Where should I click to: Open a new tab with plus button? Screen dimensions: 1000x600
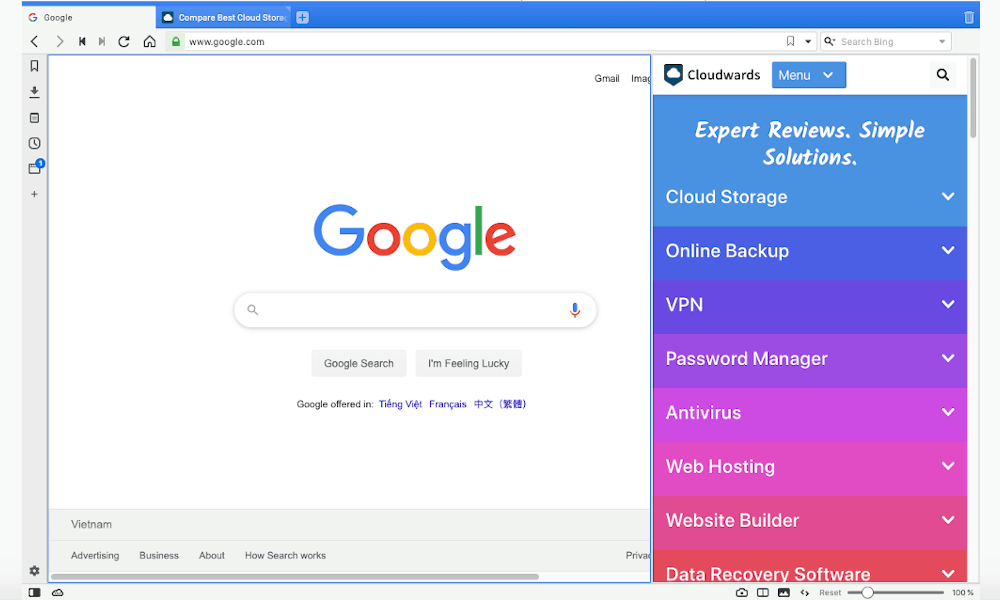pyautogui.click(x=302, y=17)
